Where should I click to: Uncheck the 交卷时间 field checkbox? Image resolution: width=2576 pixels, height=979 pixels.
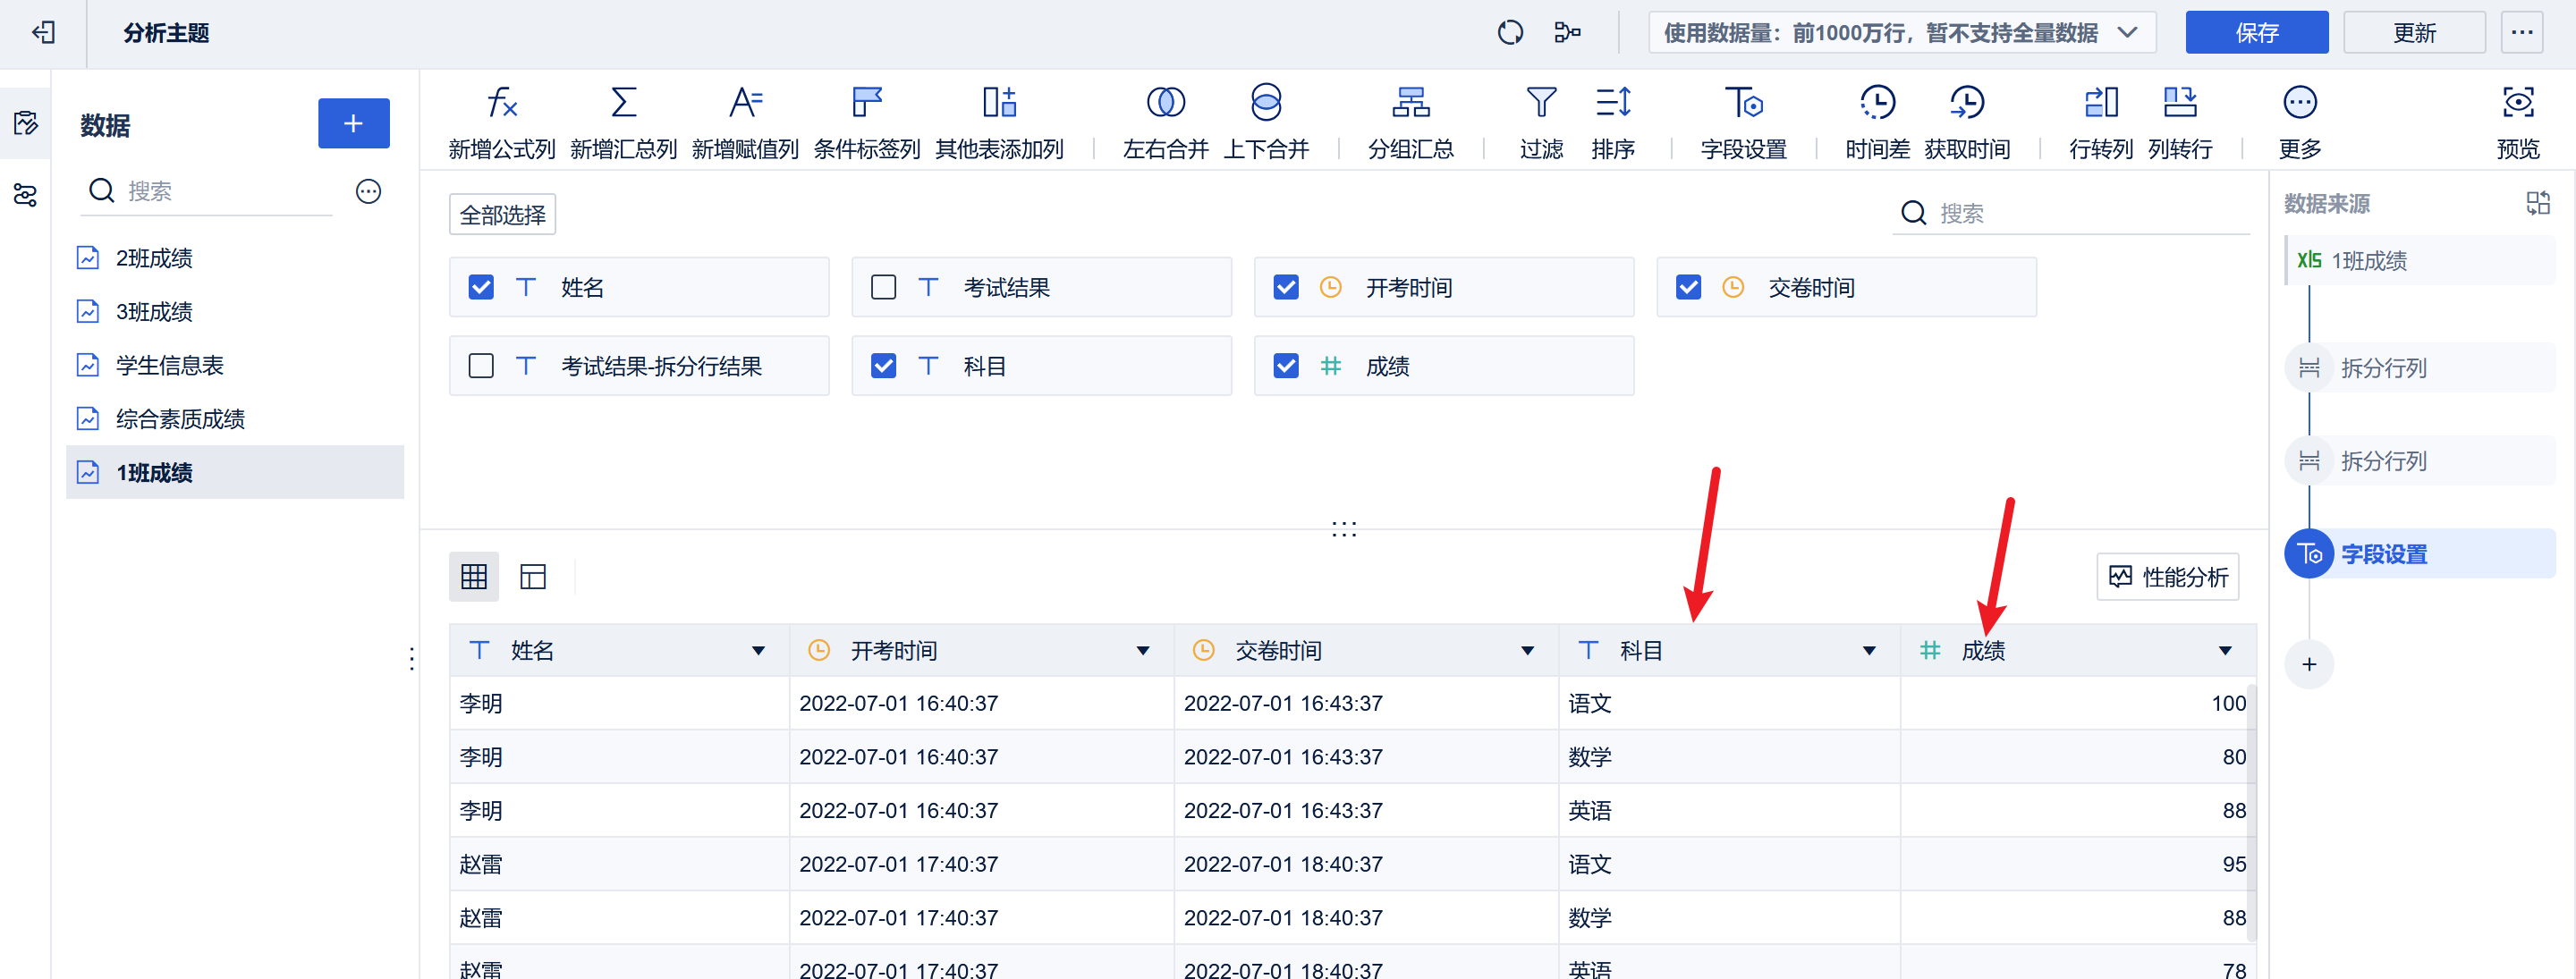1688,287
